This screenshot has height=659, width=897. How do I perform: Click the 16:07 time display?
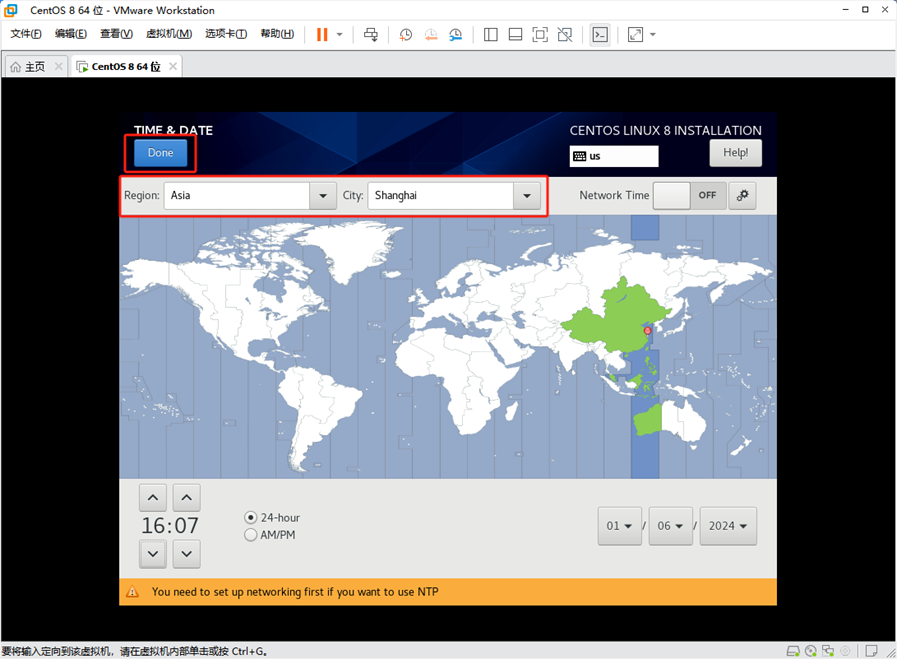(170, 526)
